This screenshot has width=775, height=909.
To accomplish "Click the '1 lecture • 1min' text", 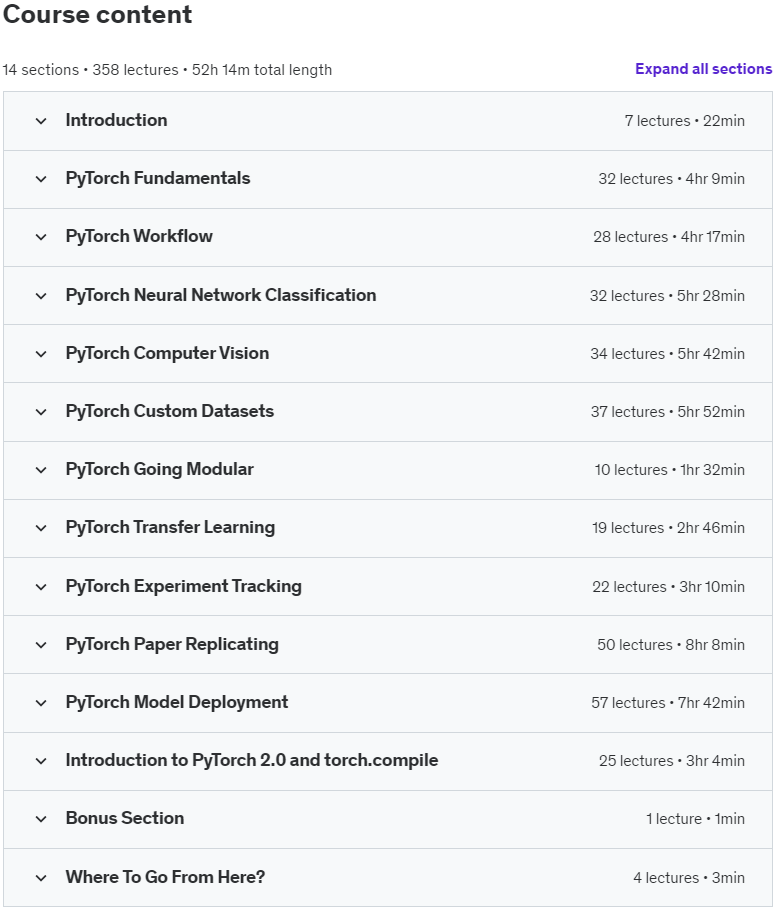I will (x=696, y=819).
